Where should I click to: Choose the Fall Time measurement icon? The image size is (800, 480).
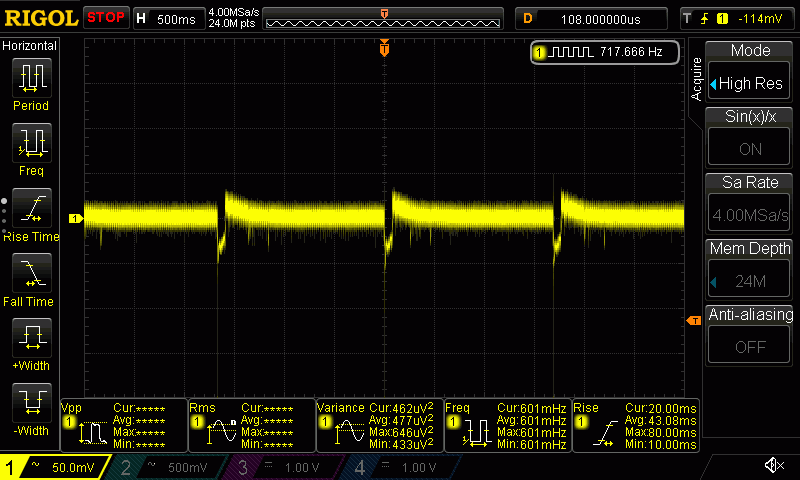[31, 274]
